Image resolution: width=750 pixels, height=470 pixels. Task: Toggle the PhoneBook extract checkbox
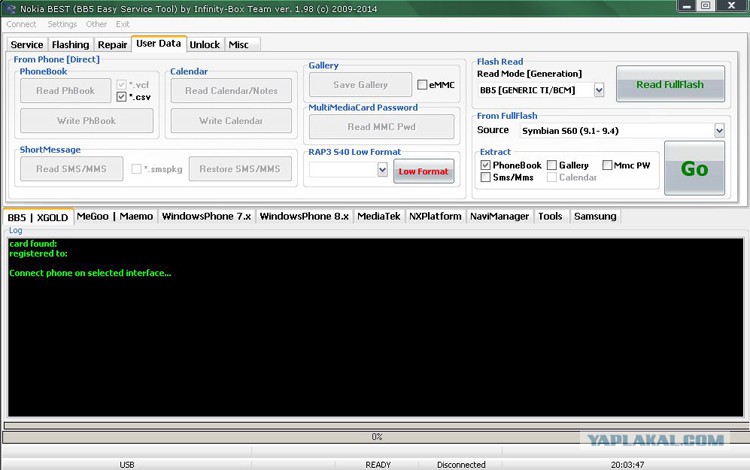485,165
